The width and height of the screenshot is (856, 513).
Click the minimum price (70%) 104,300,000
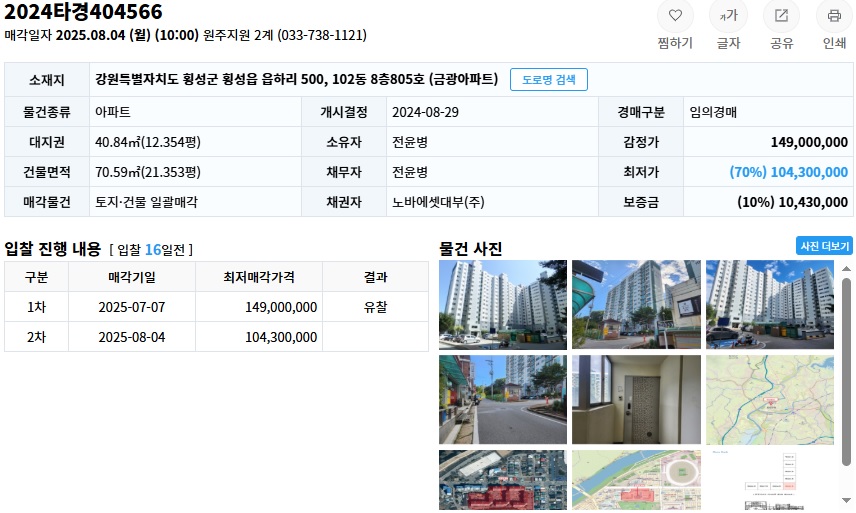[x=789, y=172]
